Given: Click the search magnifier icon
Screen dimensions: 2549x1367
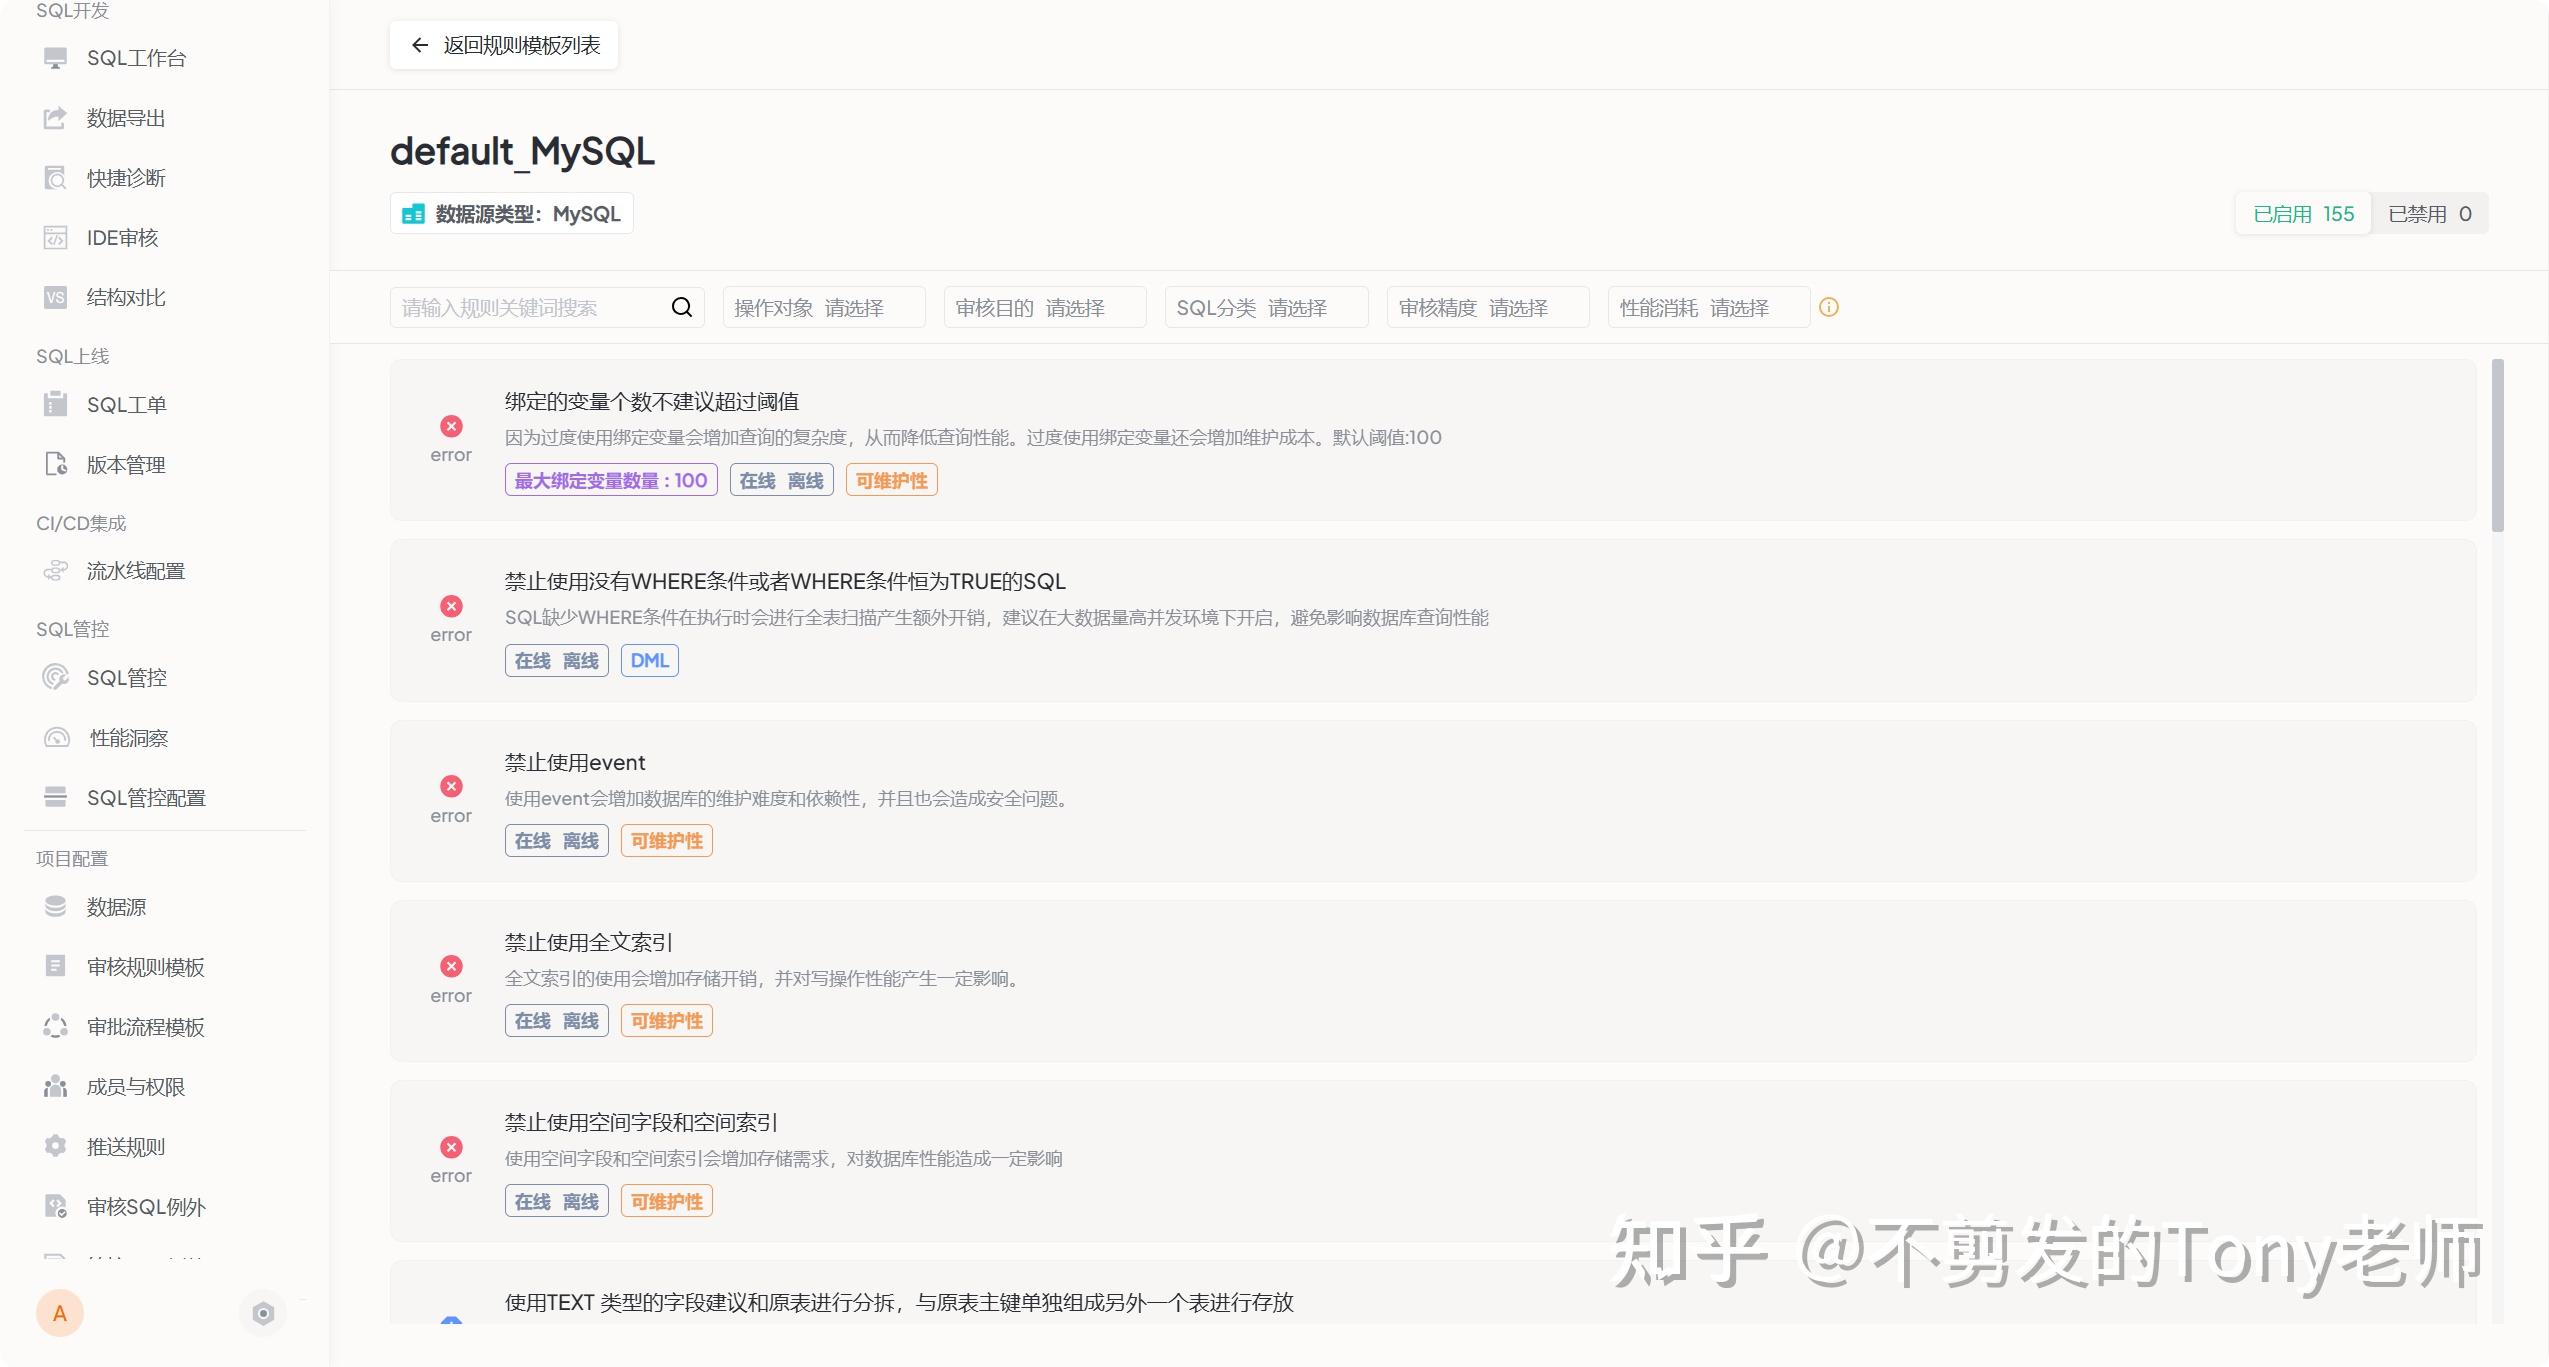Looking at the screenshot, I should [681, 306].
